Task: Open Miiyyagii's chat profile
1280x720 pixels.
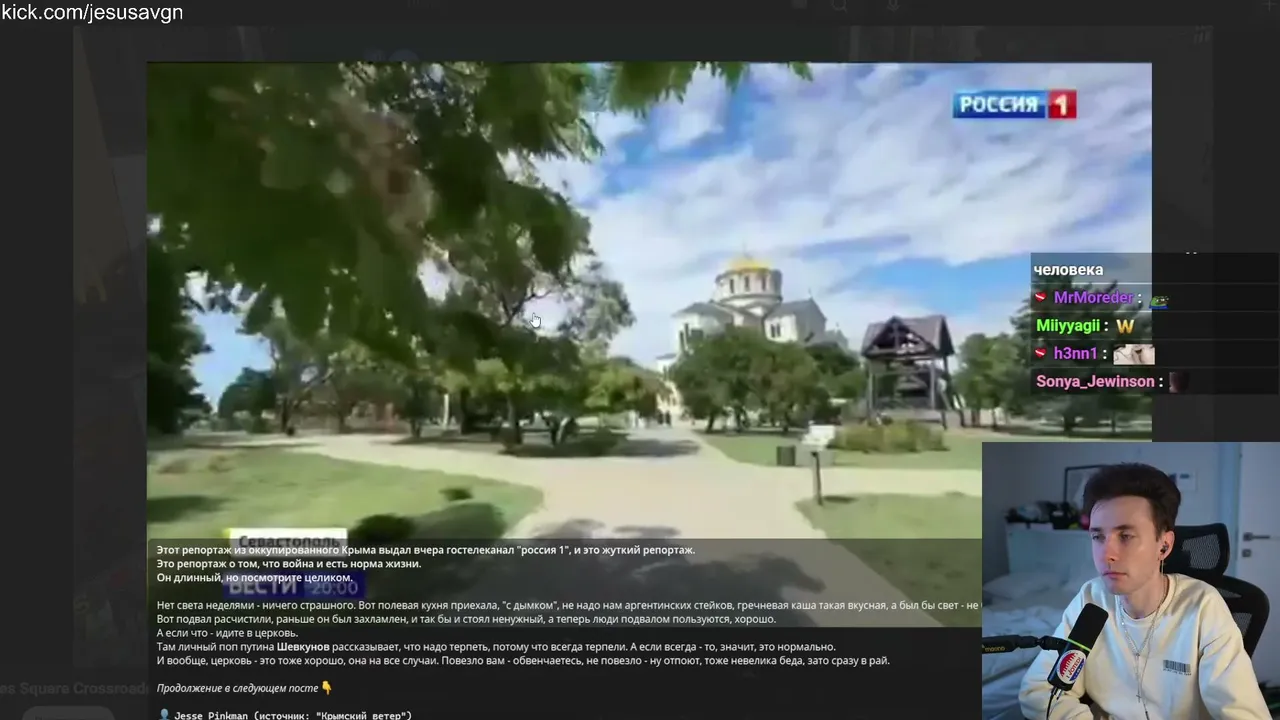Action: tap(1068, 326)
